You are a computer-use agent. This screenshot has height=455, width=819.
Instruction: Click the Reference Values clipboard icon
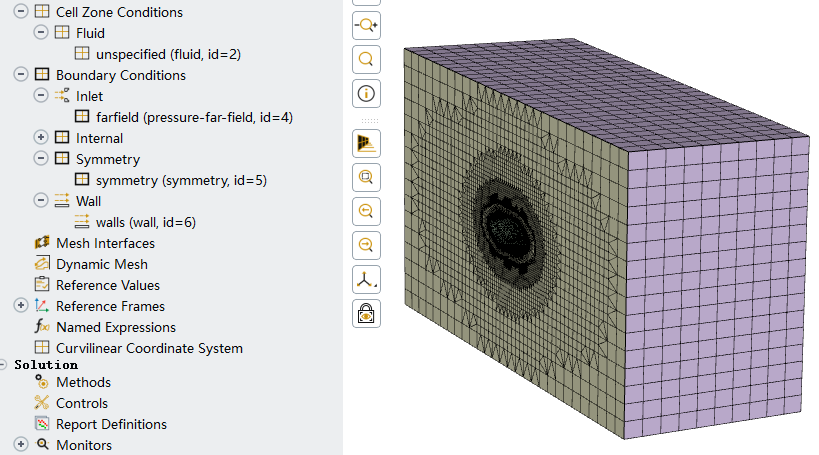[x=42, y=285]
